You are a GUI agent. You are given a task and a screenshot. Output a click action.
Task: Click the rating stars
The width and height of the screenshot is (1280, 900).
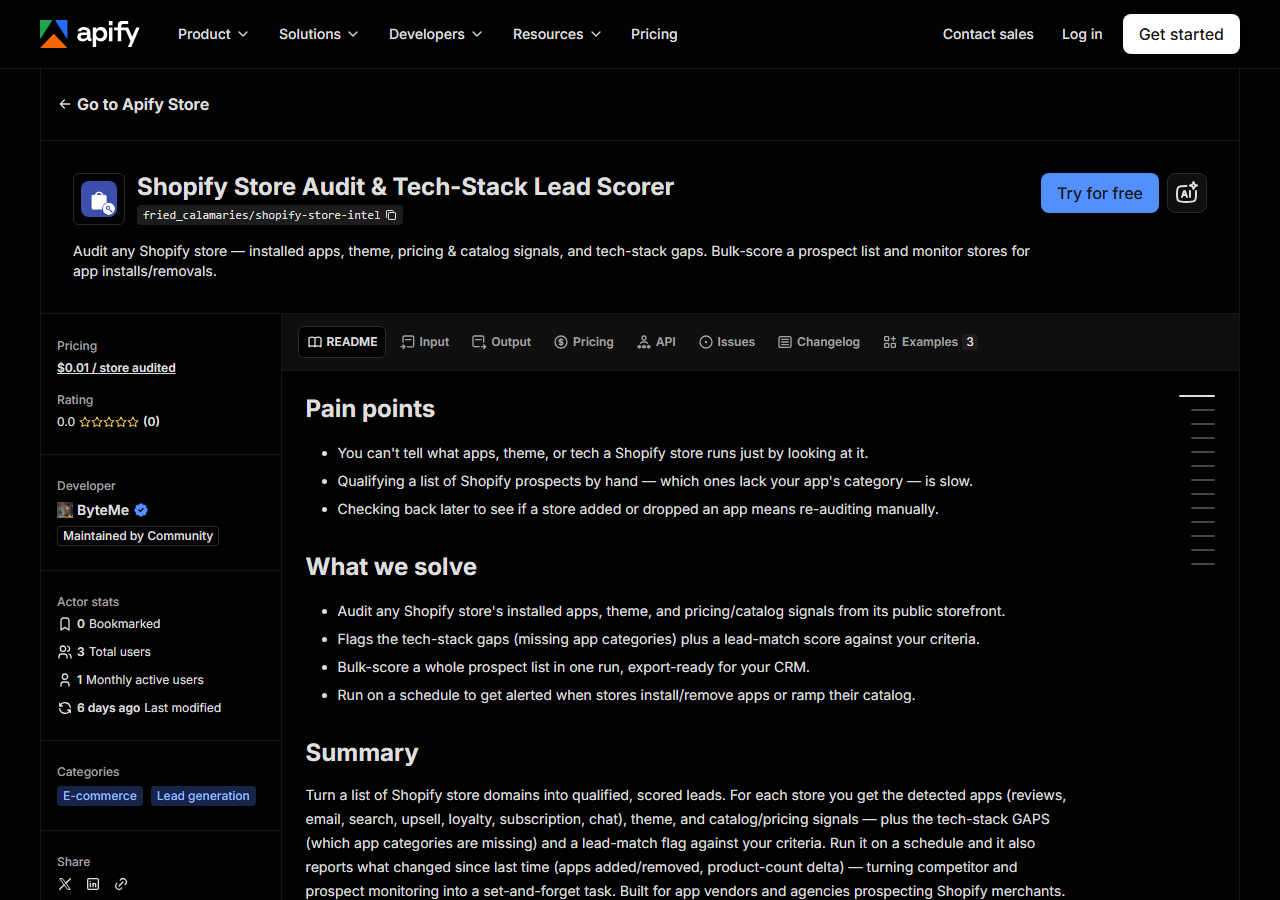[x=109, y=422]
